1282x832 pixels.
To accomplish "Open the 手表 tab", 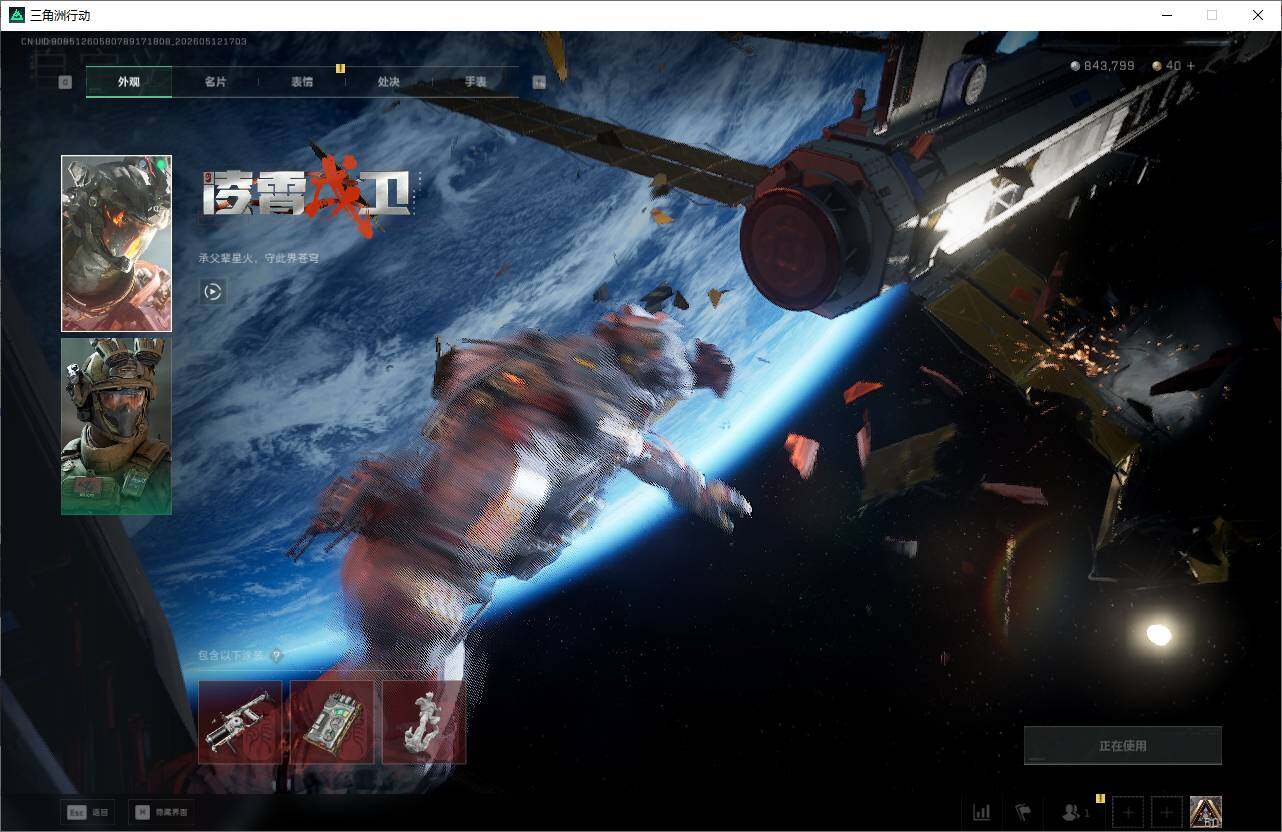I will (x=475, y=82).
